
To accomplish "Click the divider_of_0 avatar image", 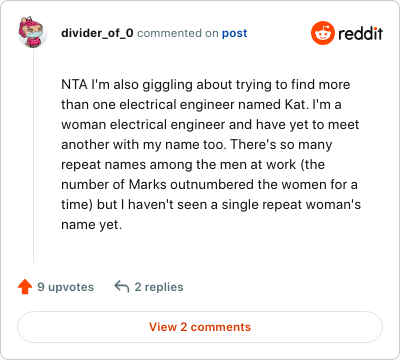I will [x=32, y=32].
